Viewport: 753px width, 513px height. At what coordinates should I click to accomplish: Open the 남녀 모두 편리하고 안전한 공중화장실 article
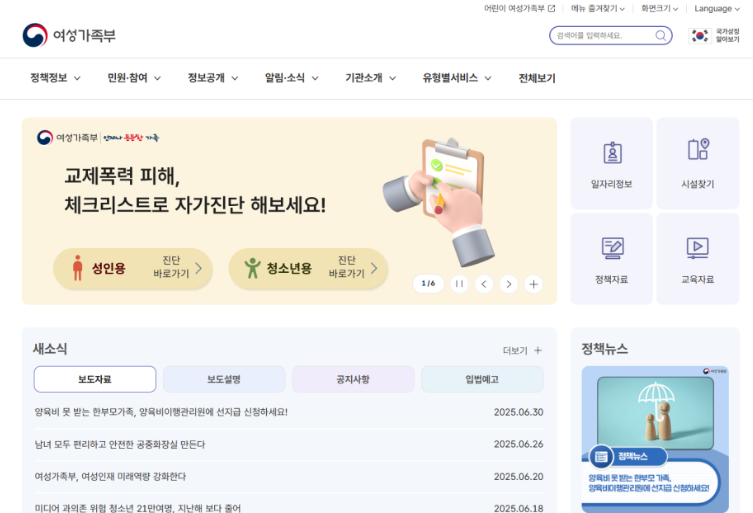coord(120,444)
